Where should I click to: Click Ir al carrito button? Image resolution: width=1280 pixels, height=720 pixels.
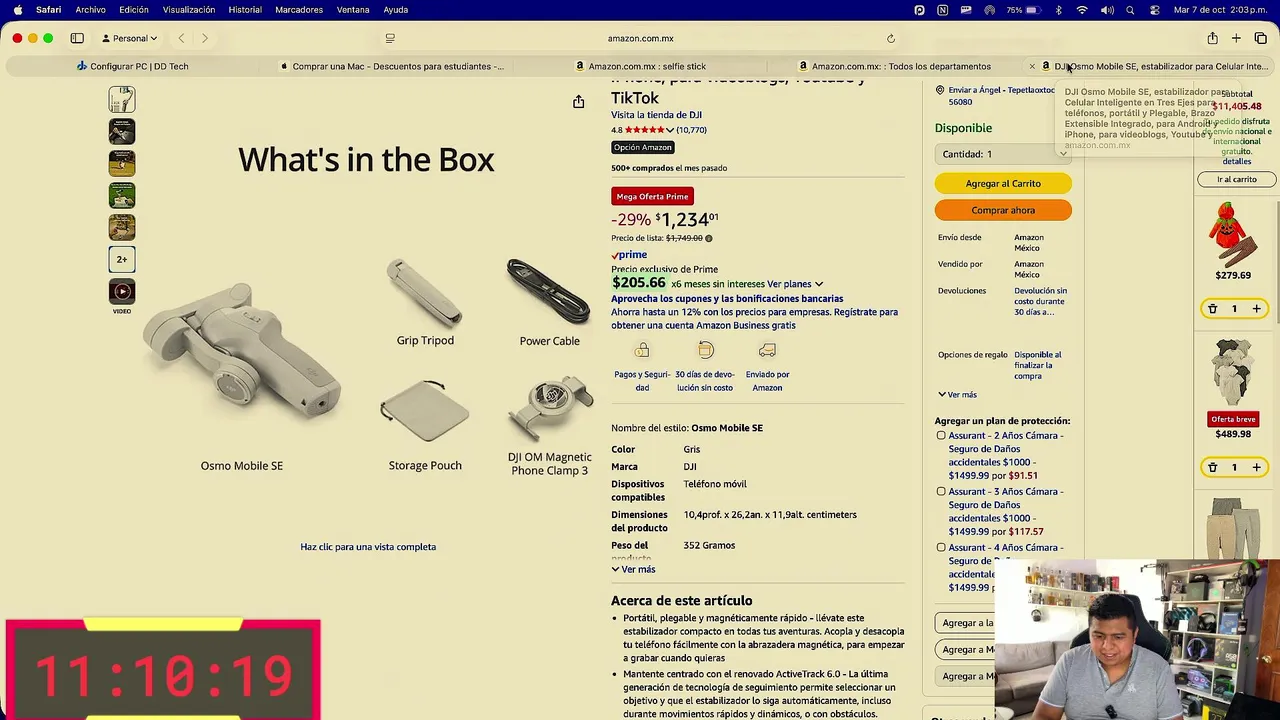pos(1237,179)
